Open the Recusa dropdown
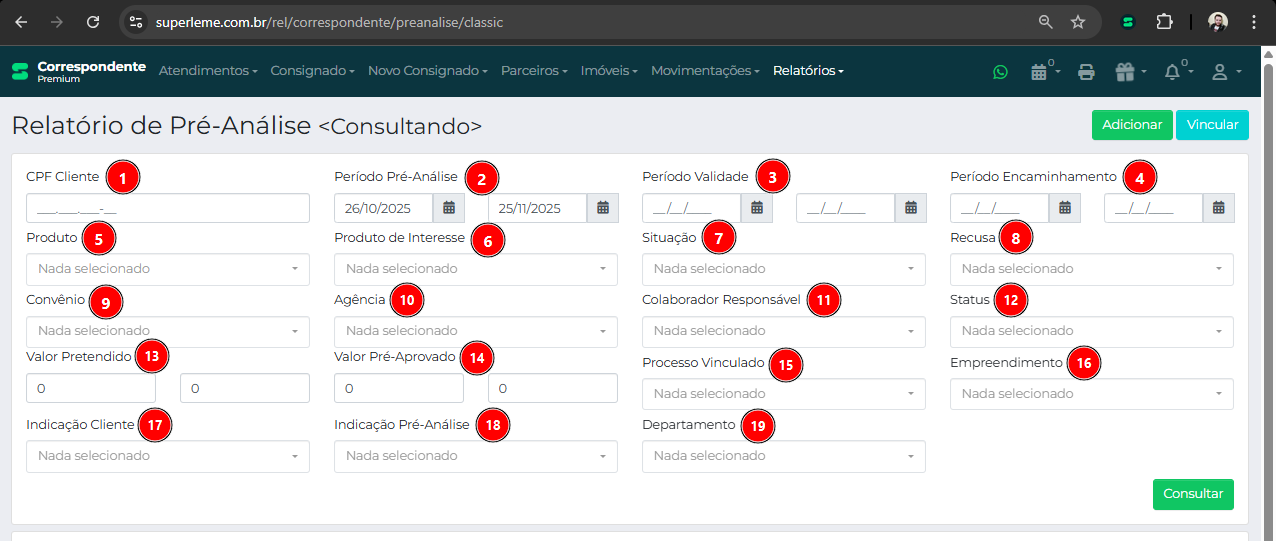The width and height of the screenshot is (1276, 541). (x=1092, y=269)
